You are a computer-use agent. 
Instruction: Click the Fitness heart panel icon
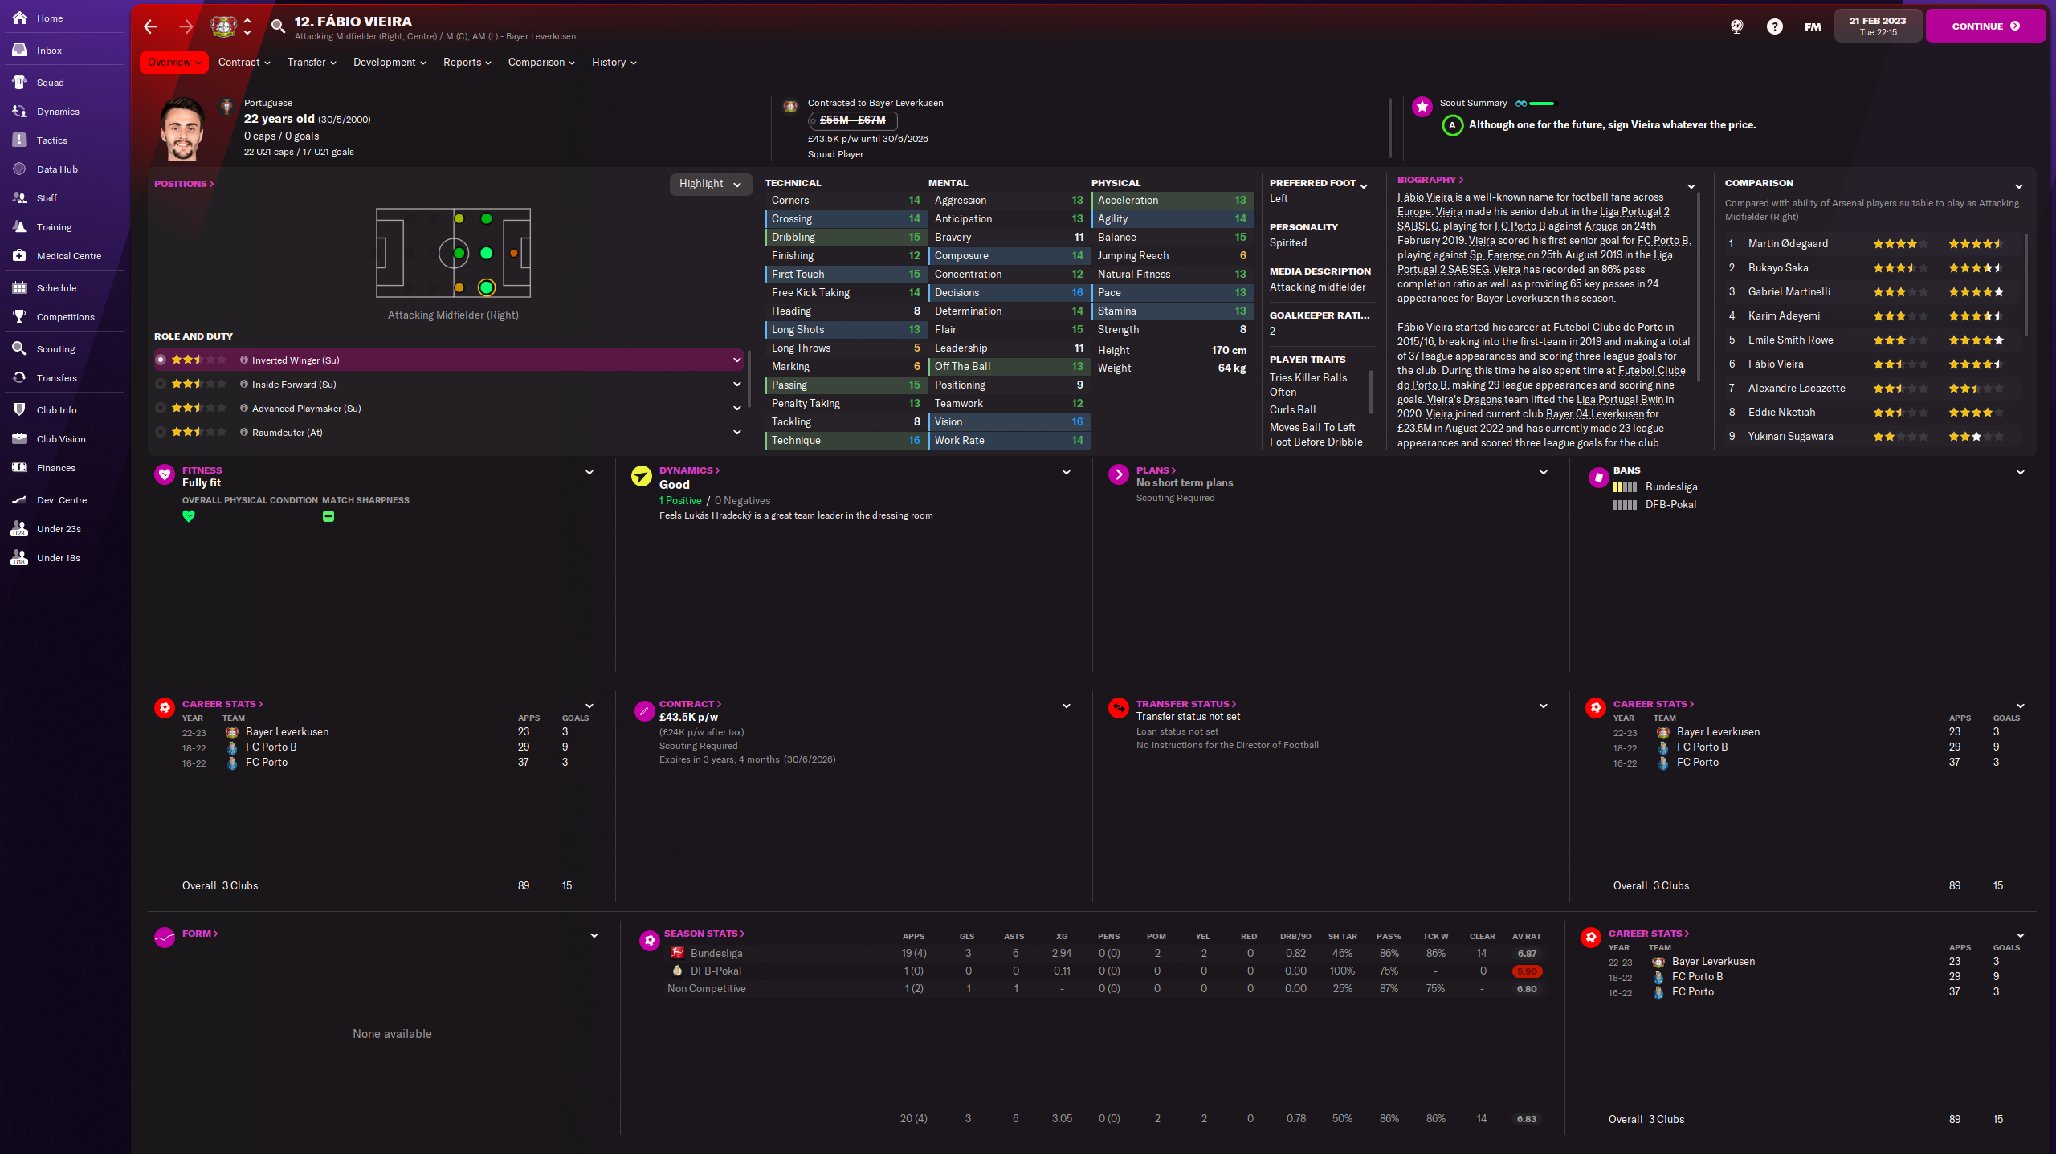(165, 475)
